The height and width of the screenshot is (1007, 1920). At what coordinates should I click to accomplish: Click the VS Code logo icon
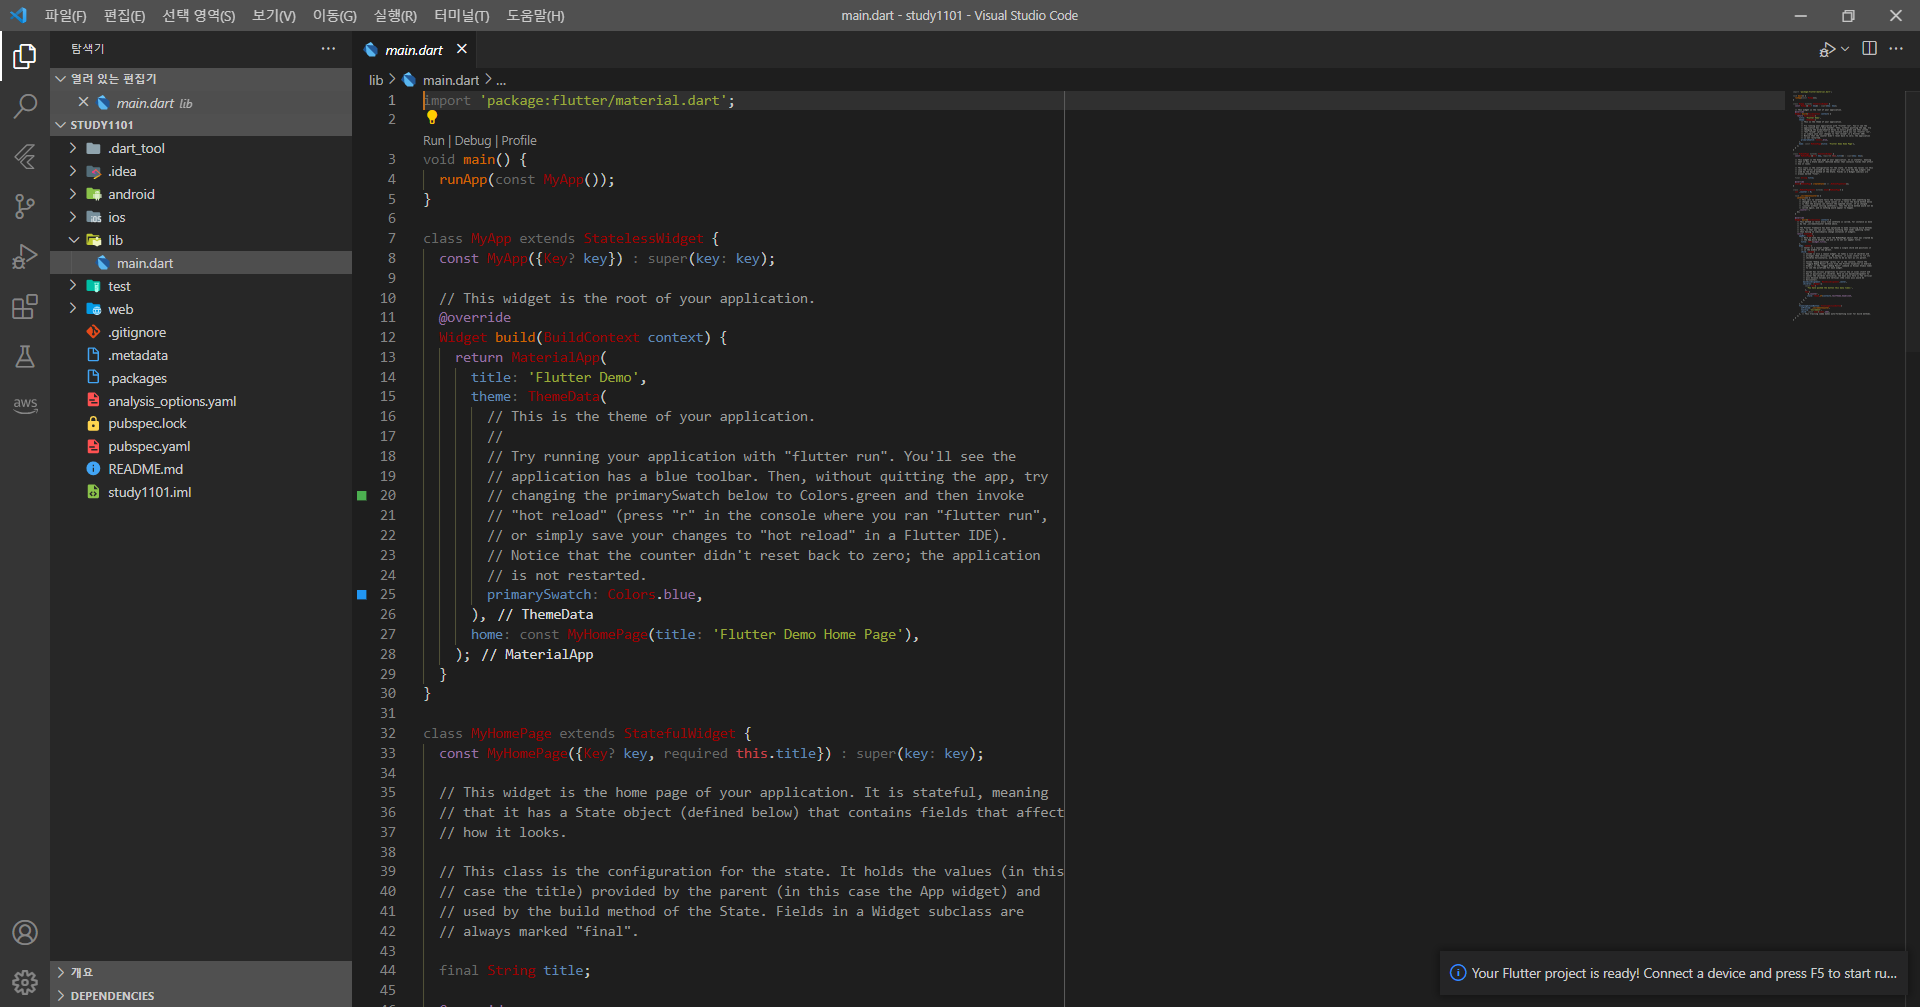[x=18, y=15]
